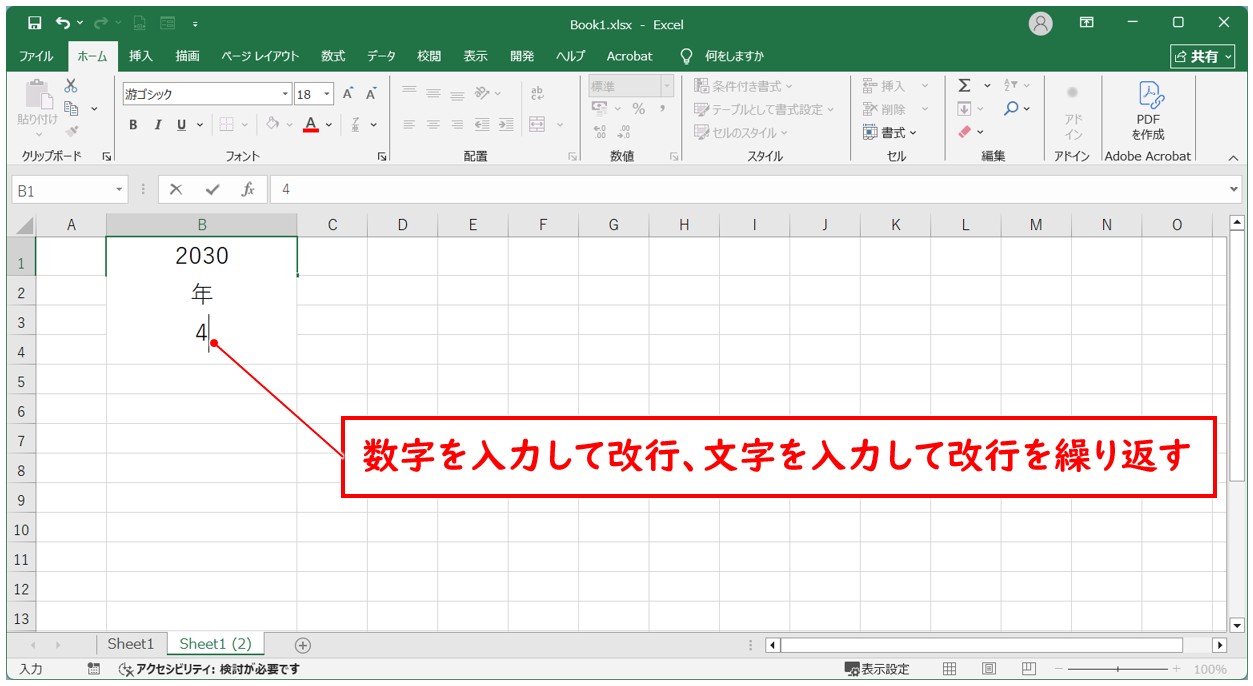This screenshot has width=1253, height=686.
Task: Click the Select All corner triangle
Action: click(22, 225)
